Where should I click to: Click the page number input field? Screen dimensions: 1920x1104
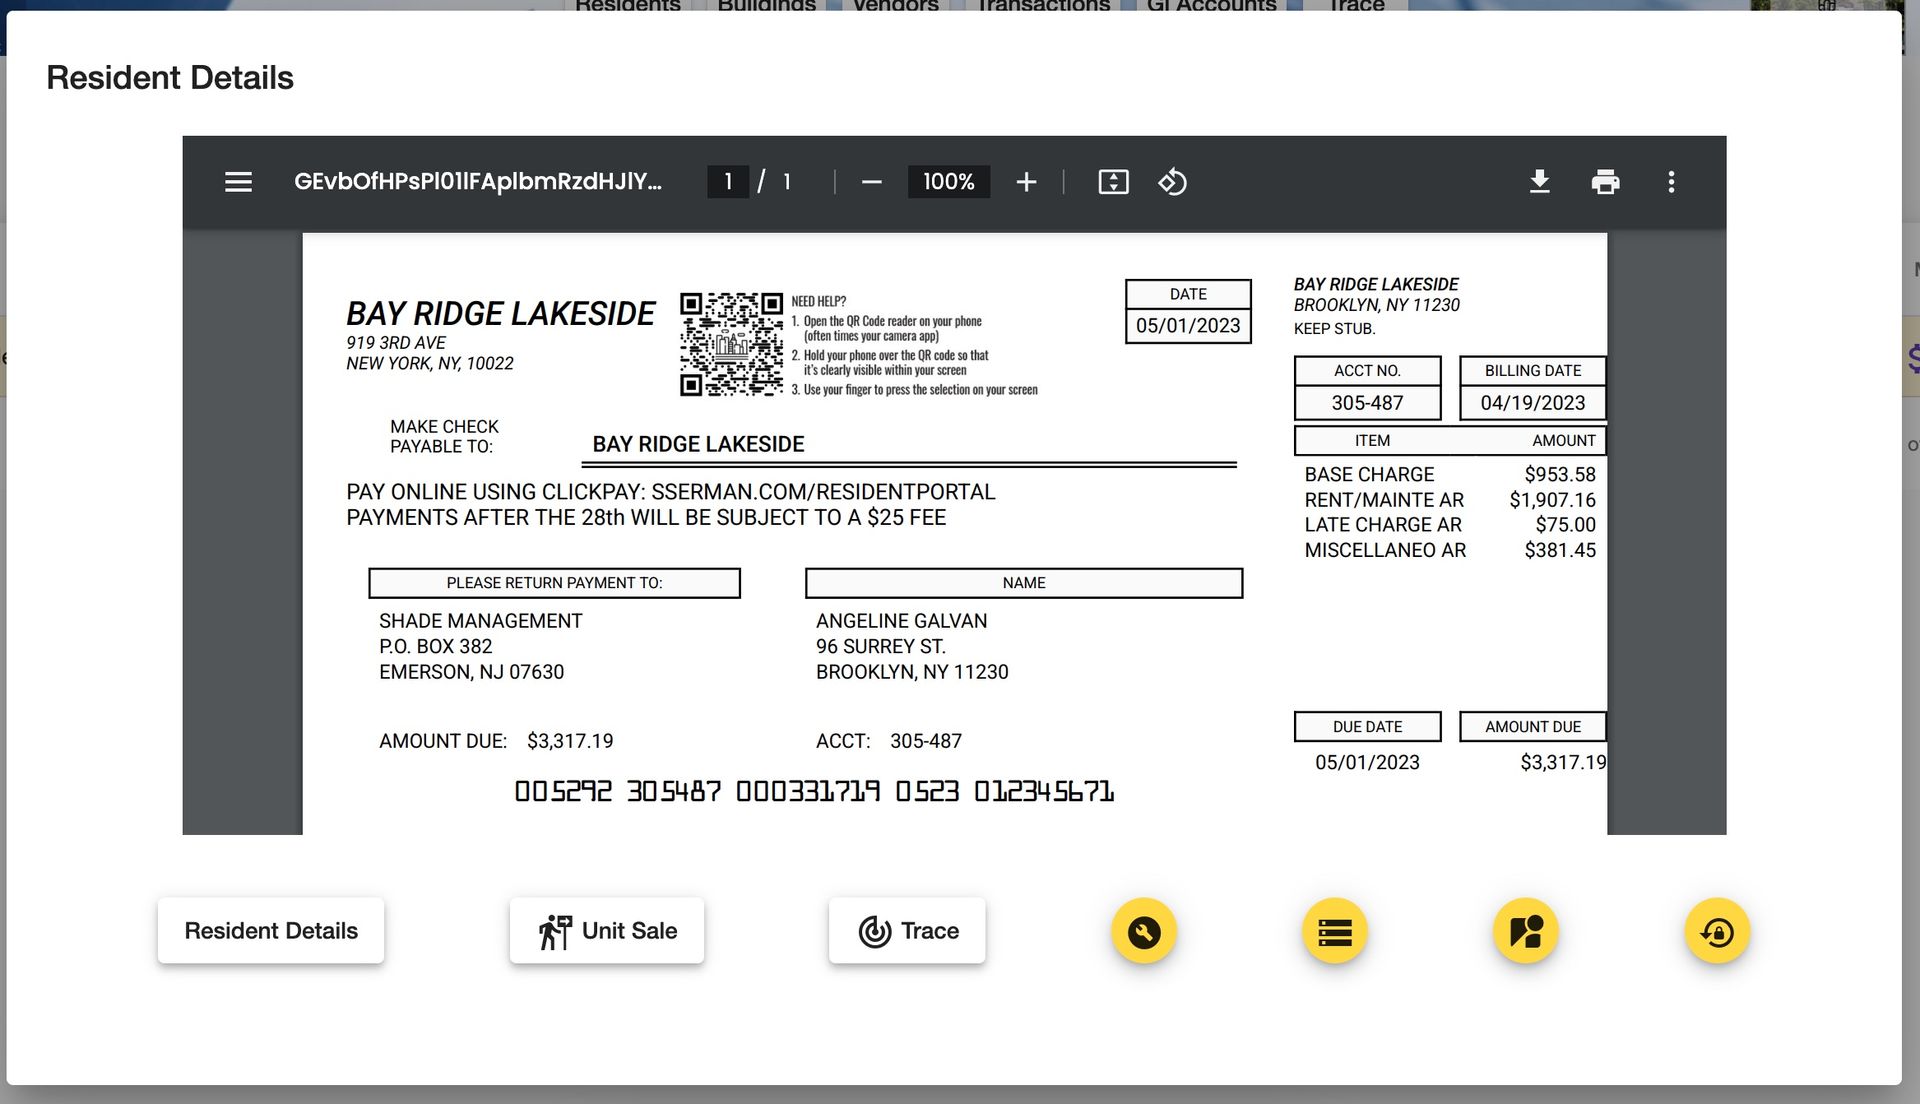[728, 181]
